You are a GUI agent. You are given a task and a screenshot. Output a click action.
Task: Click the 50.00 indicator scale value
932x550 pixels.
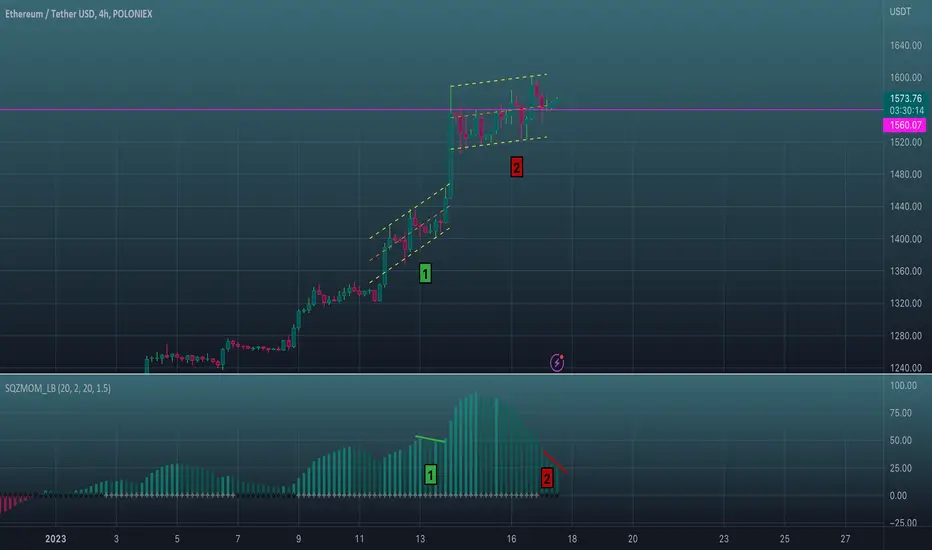point(900,440)
